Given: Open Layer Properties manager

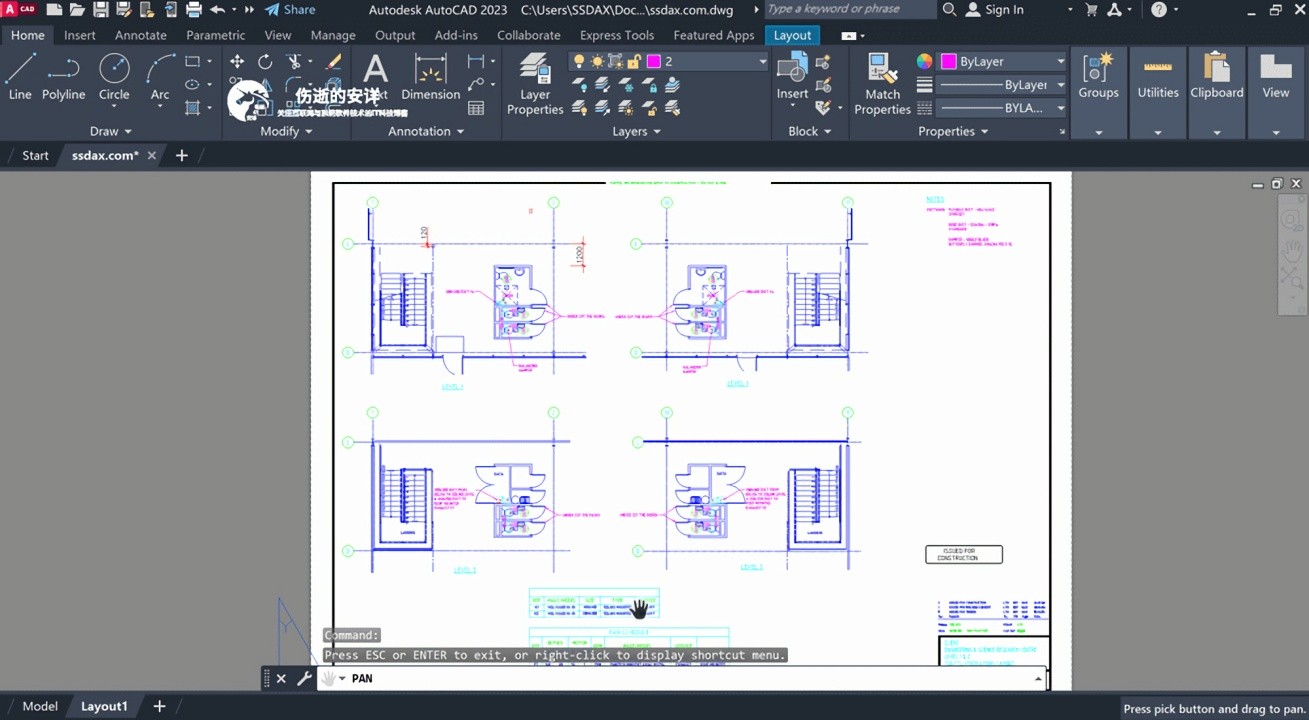Looking at the screenshot, I should click(535, 84).
